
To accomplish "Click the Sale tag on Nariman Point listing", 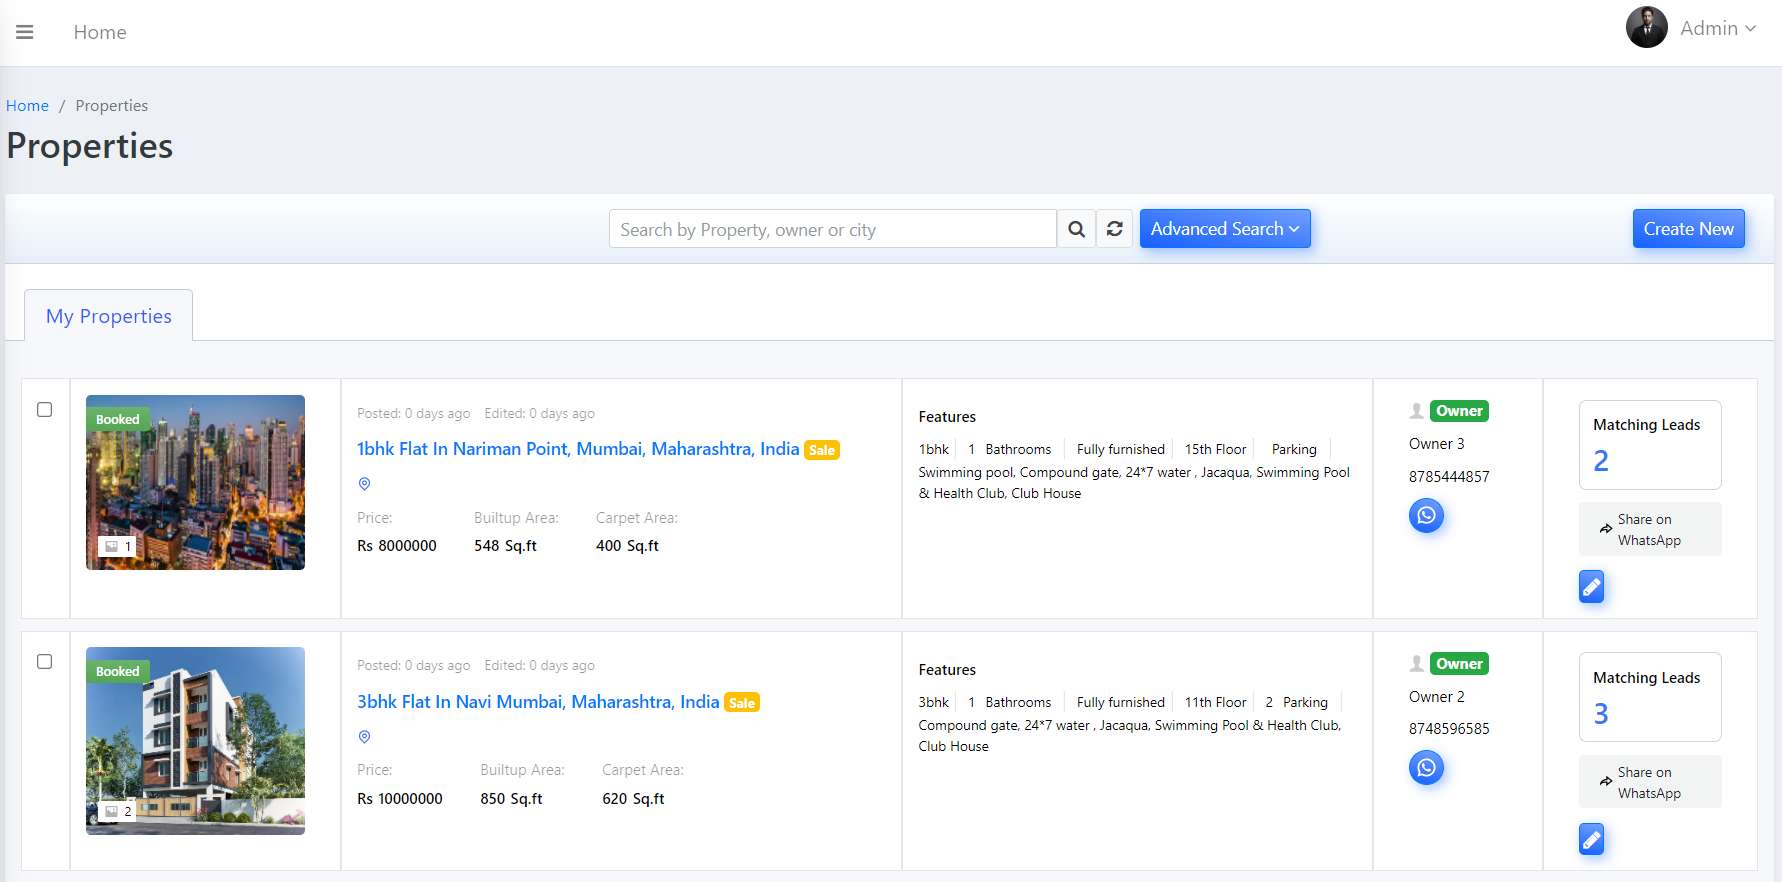I will pyautogui.click(x=822, y=450).
